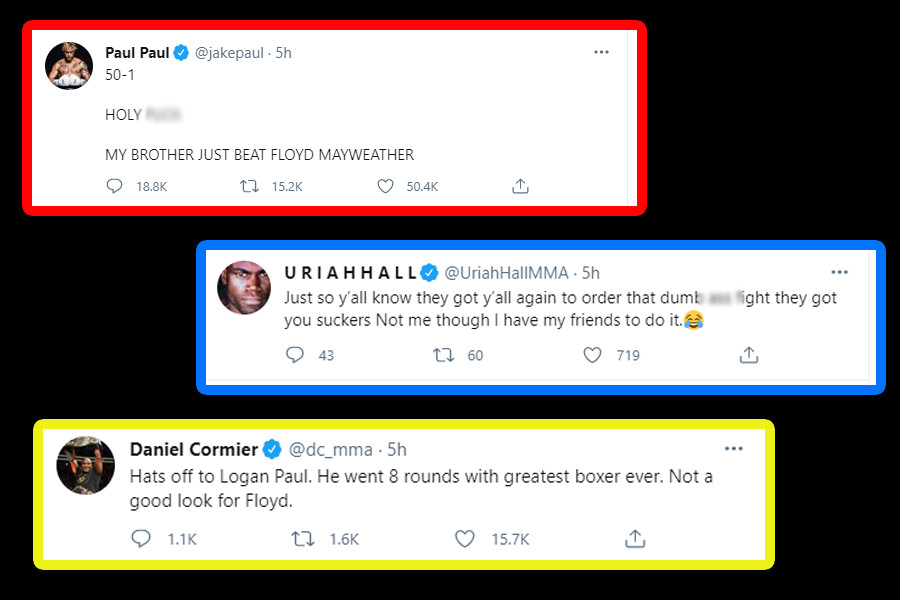This screenshot has height=600, width=900.
Task: Open the more options menu on Cormier's tweet
Action: click(734, 449)
